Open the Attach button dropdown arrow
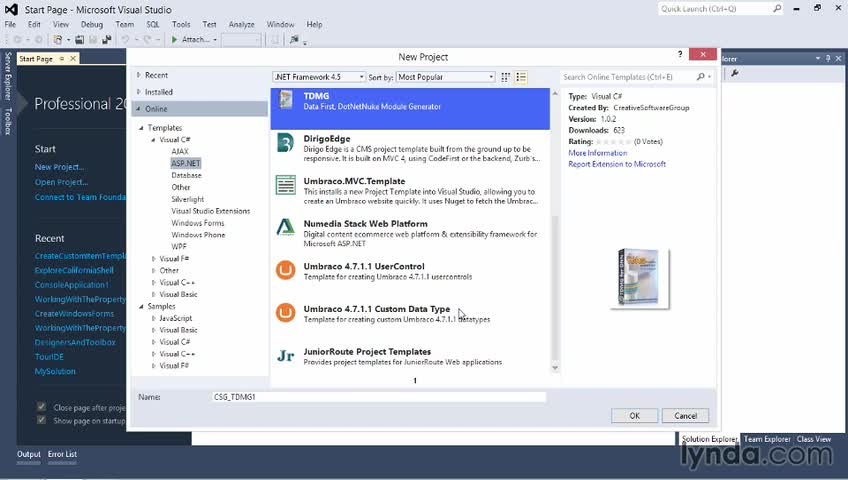Viewport: 848px width, 480px height. pyautogui.click(x=215, y=40)
